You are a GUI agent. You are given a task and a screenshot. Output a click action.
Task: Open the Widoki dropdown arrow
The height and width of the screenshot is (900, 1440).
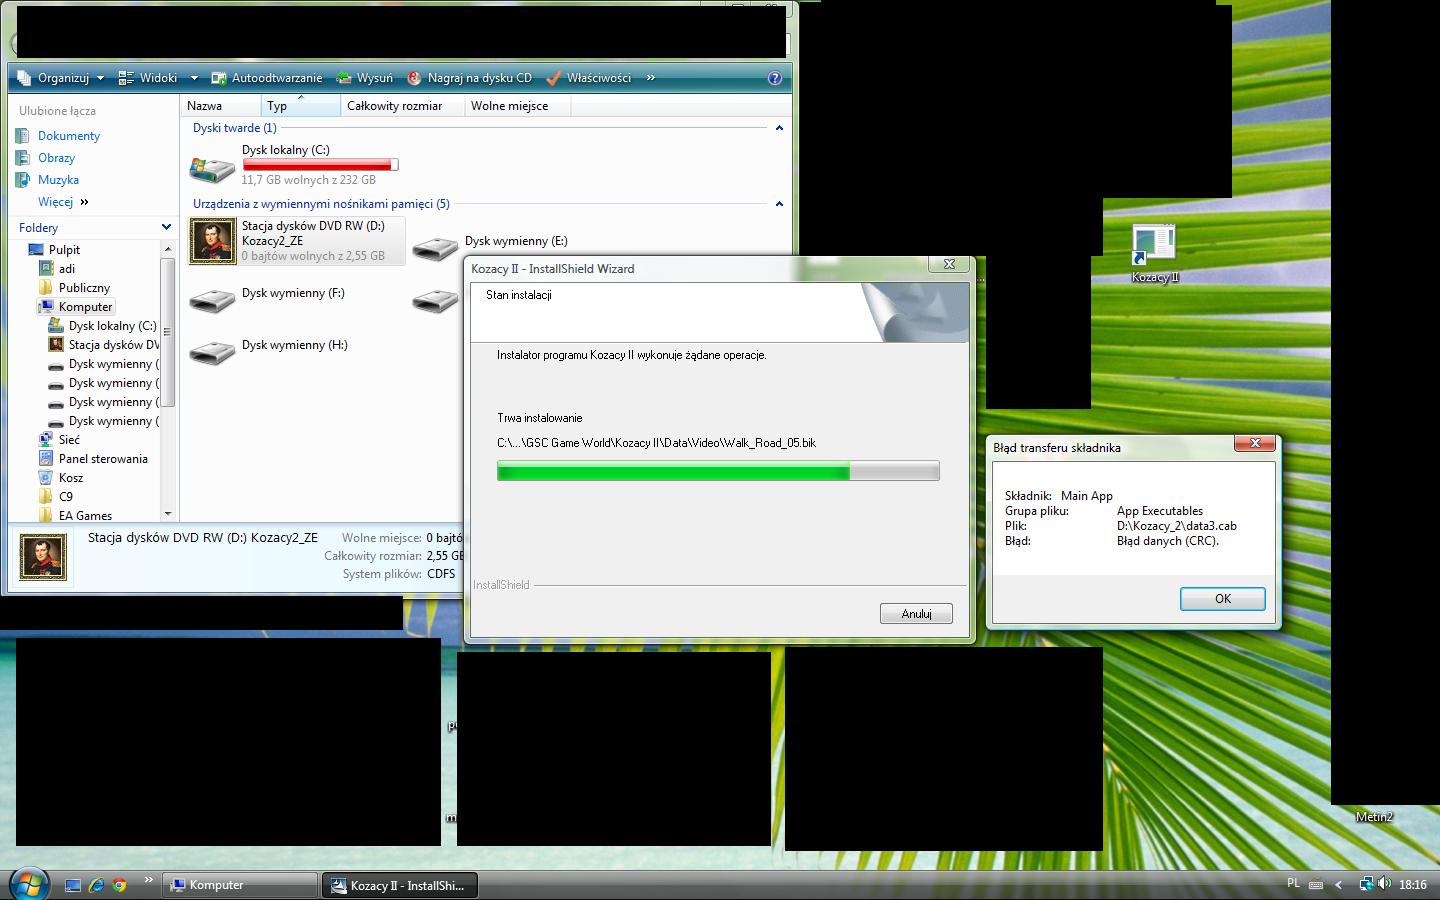point(194,78)
